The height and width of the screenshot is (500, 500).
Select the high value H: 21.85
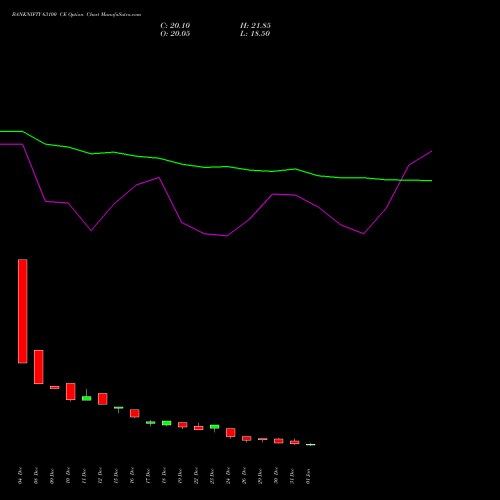click(x=255, y=26)
